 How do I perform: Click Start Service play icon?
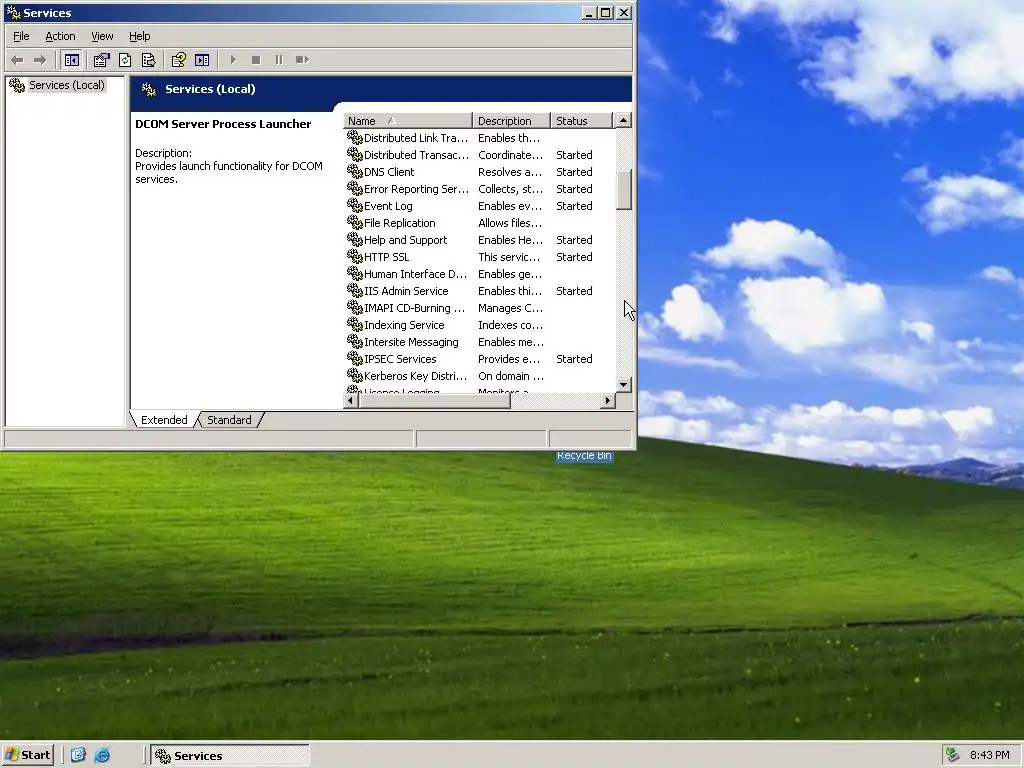point(233,60)
